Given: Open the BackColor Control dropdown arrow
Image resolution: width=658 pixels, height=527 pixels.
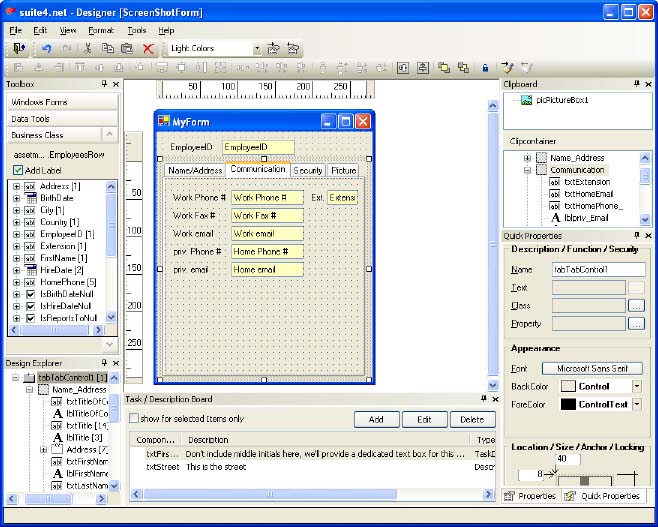Looking at the screenshot, I should click(636, 386).
